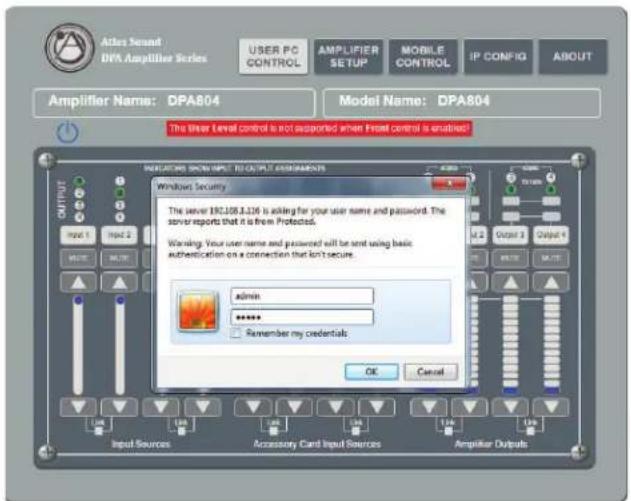631x501 pixels.
Task: Click Accessory Card Input Sources label
Action: tap(317, 444)
